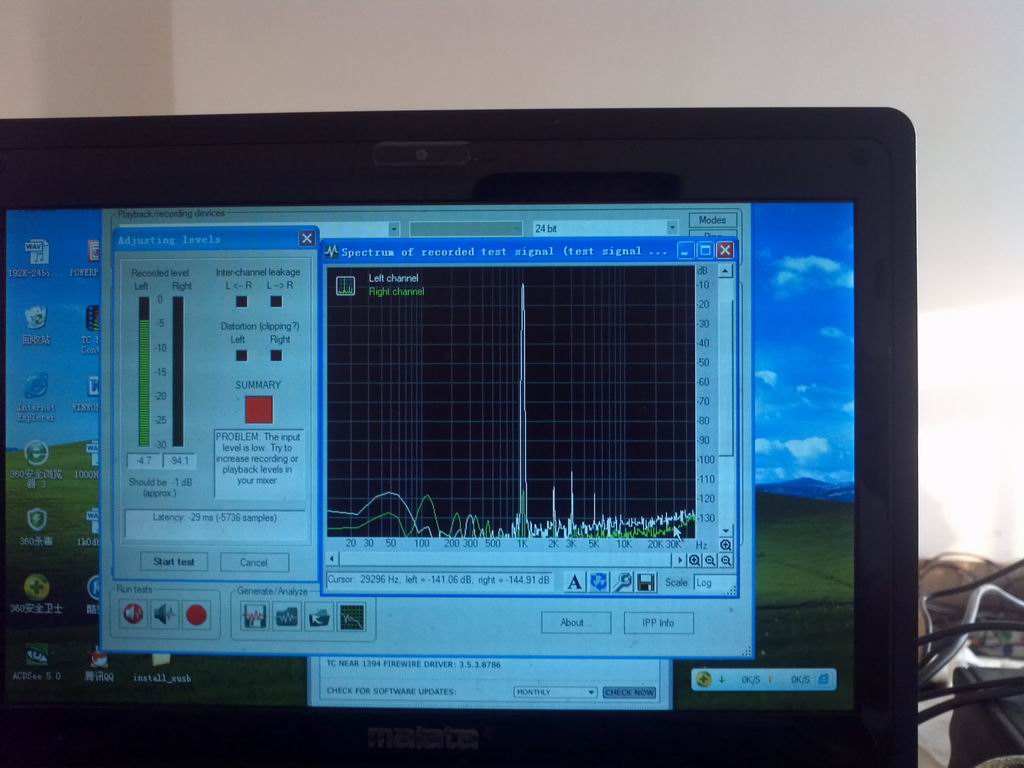
Task: Launch the 360安全浏览器 browser icon
Action: (35, 464)
